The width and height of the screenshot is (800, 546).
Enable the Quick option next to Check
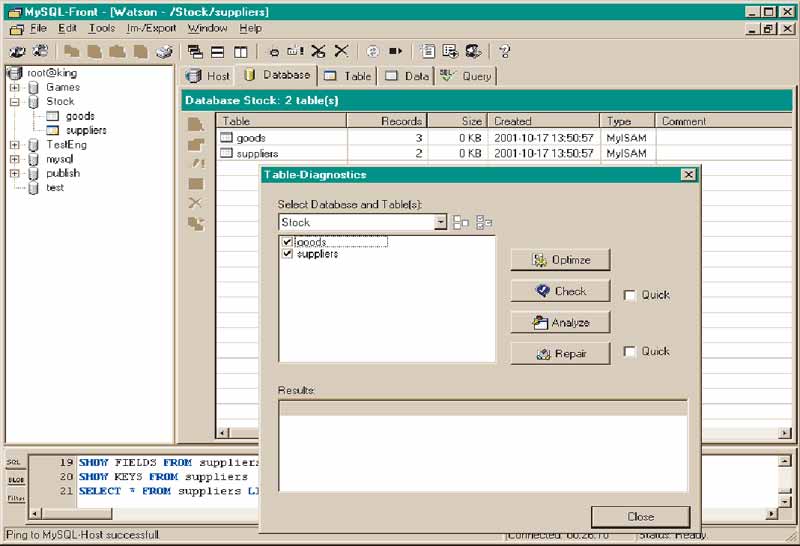click(x=630, y=295)
